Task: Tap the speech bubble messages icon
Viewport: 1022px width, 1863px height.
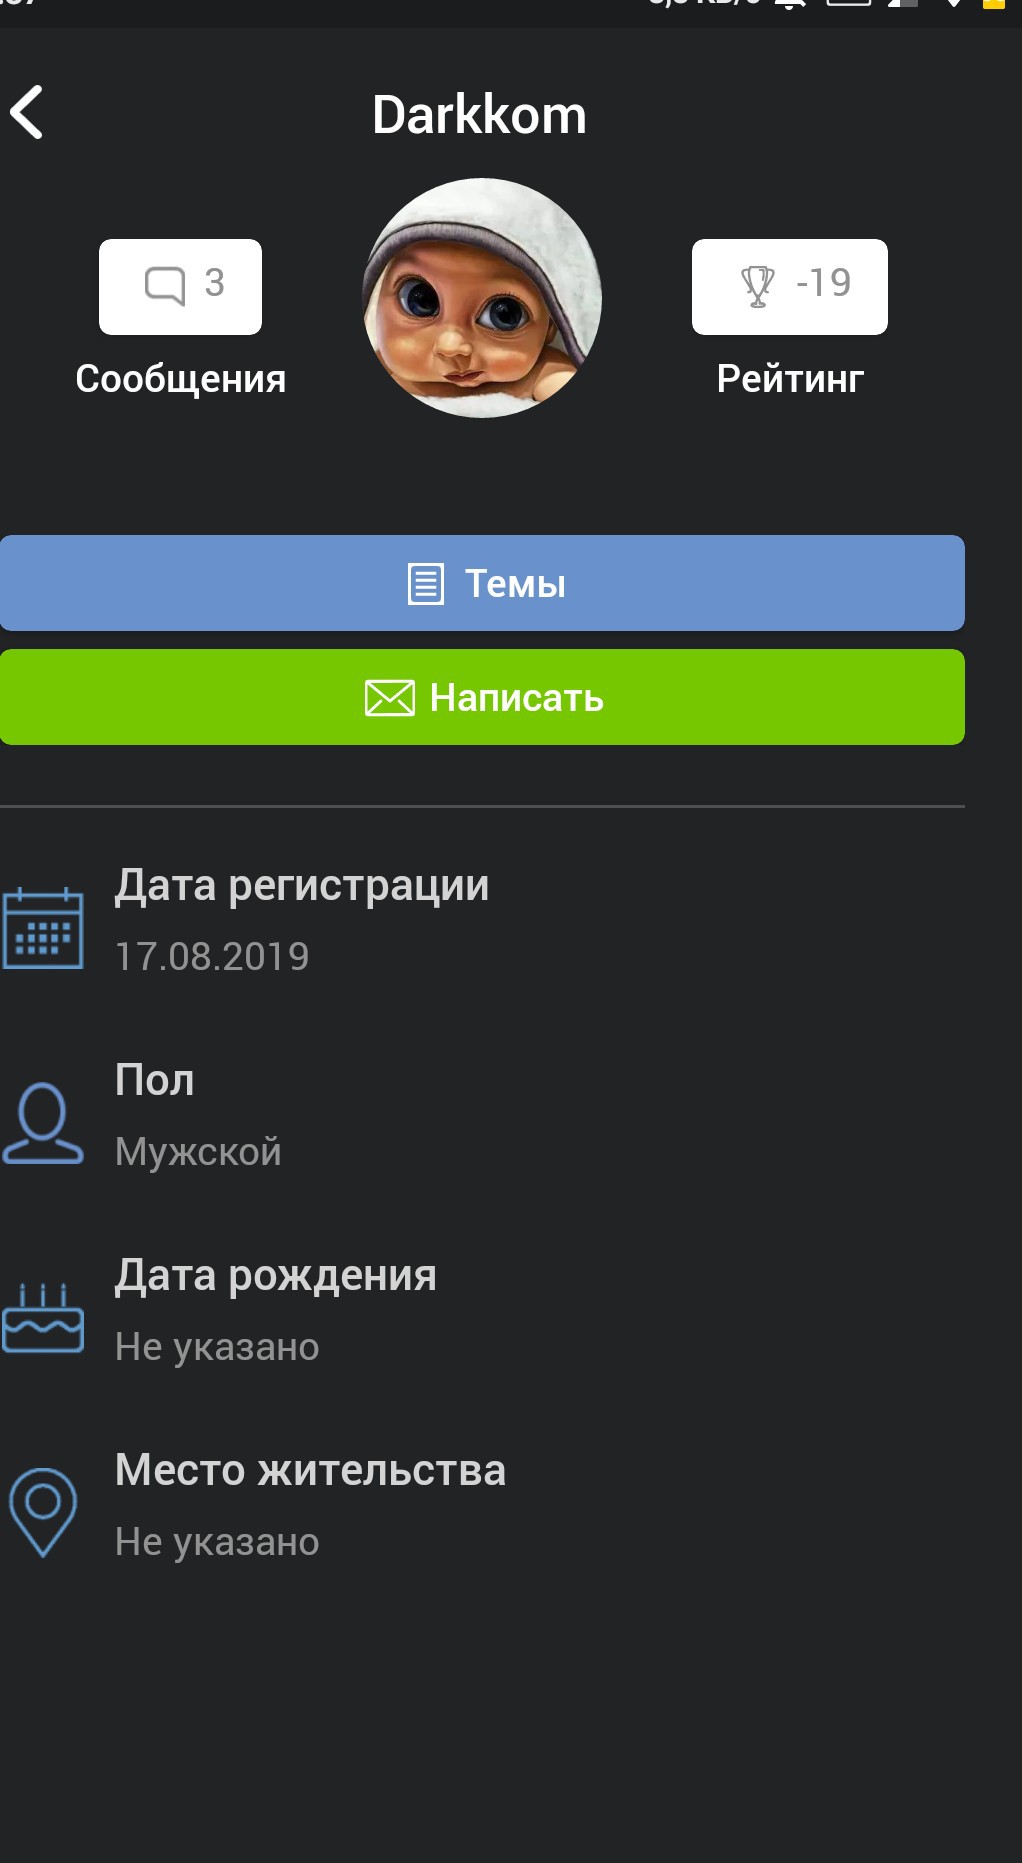Action: pyautogui.click(x=165, y=285)
